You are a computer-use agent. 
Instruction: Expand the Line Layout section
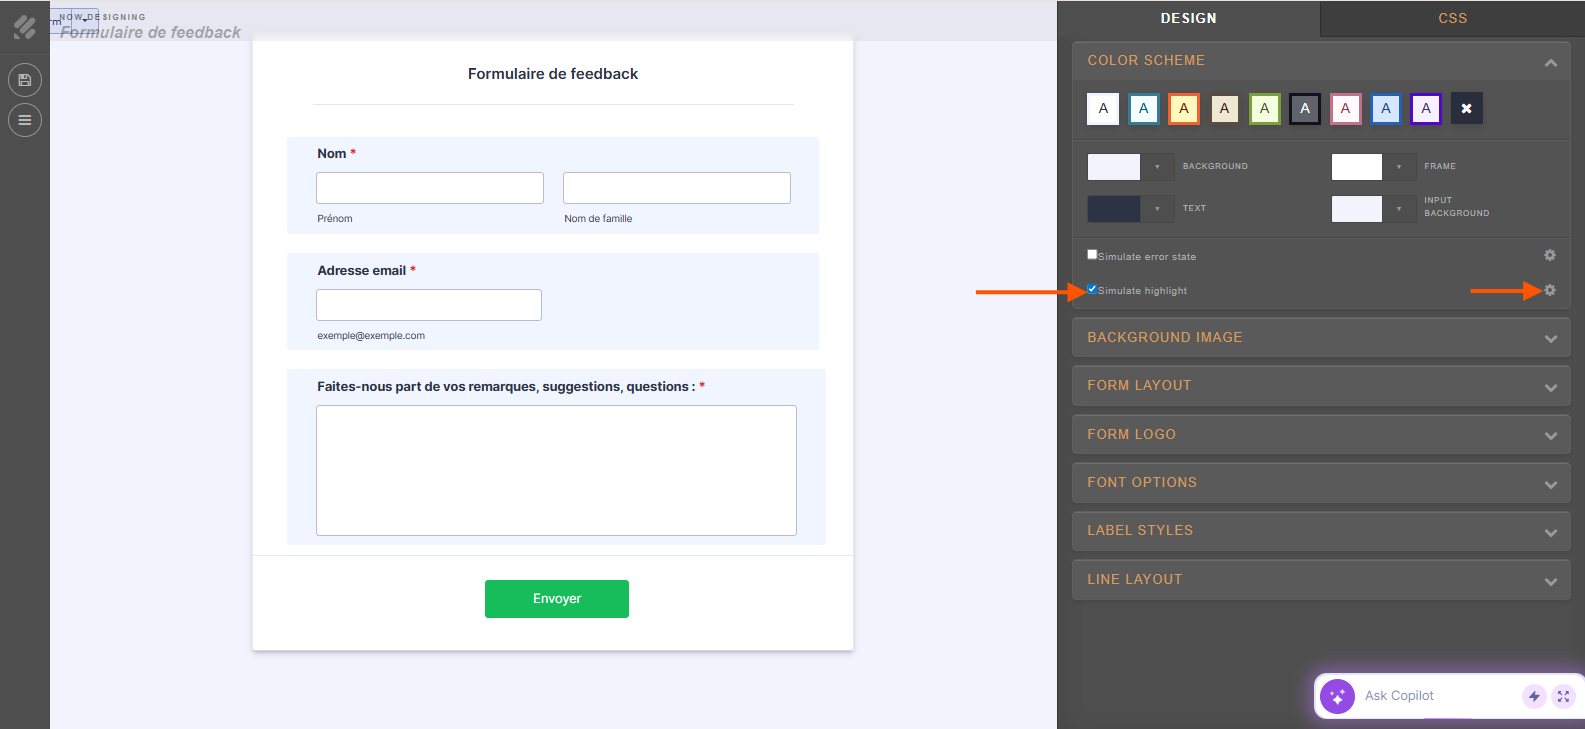pyautogui.click(x=1321, y=580)
